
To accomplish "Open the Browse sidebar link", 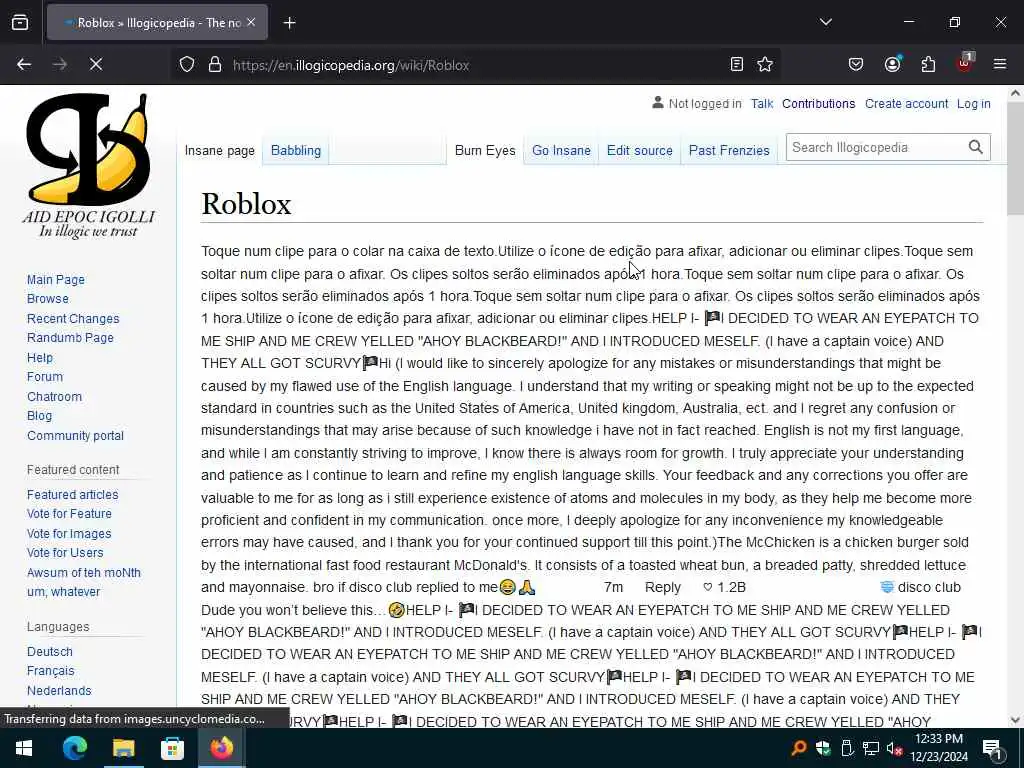I will [48, 298].
